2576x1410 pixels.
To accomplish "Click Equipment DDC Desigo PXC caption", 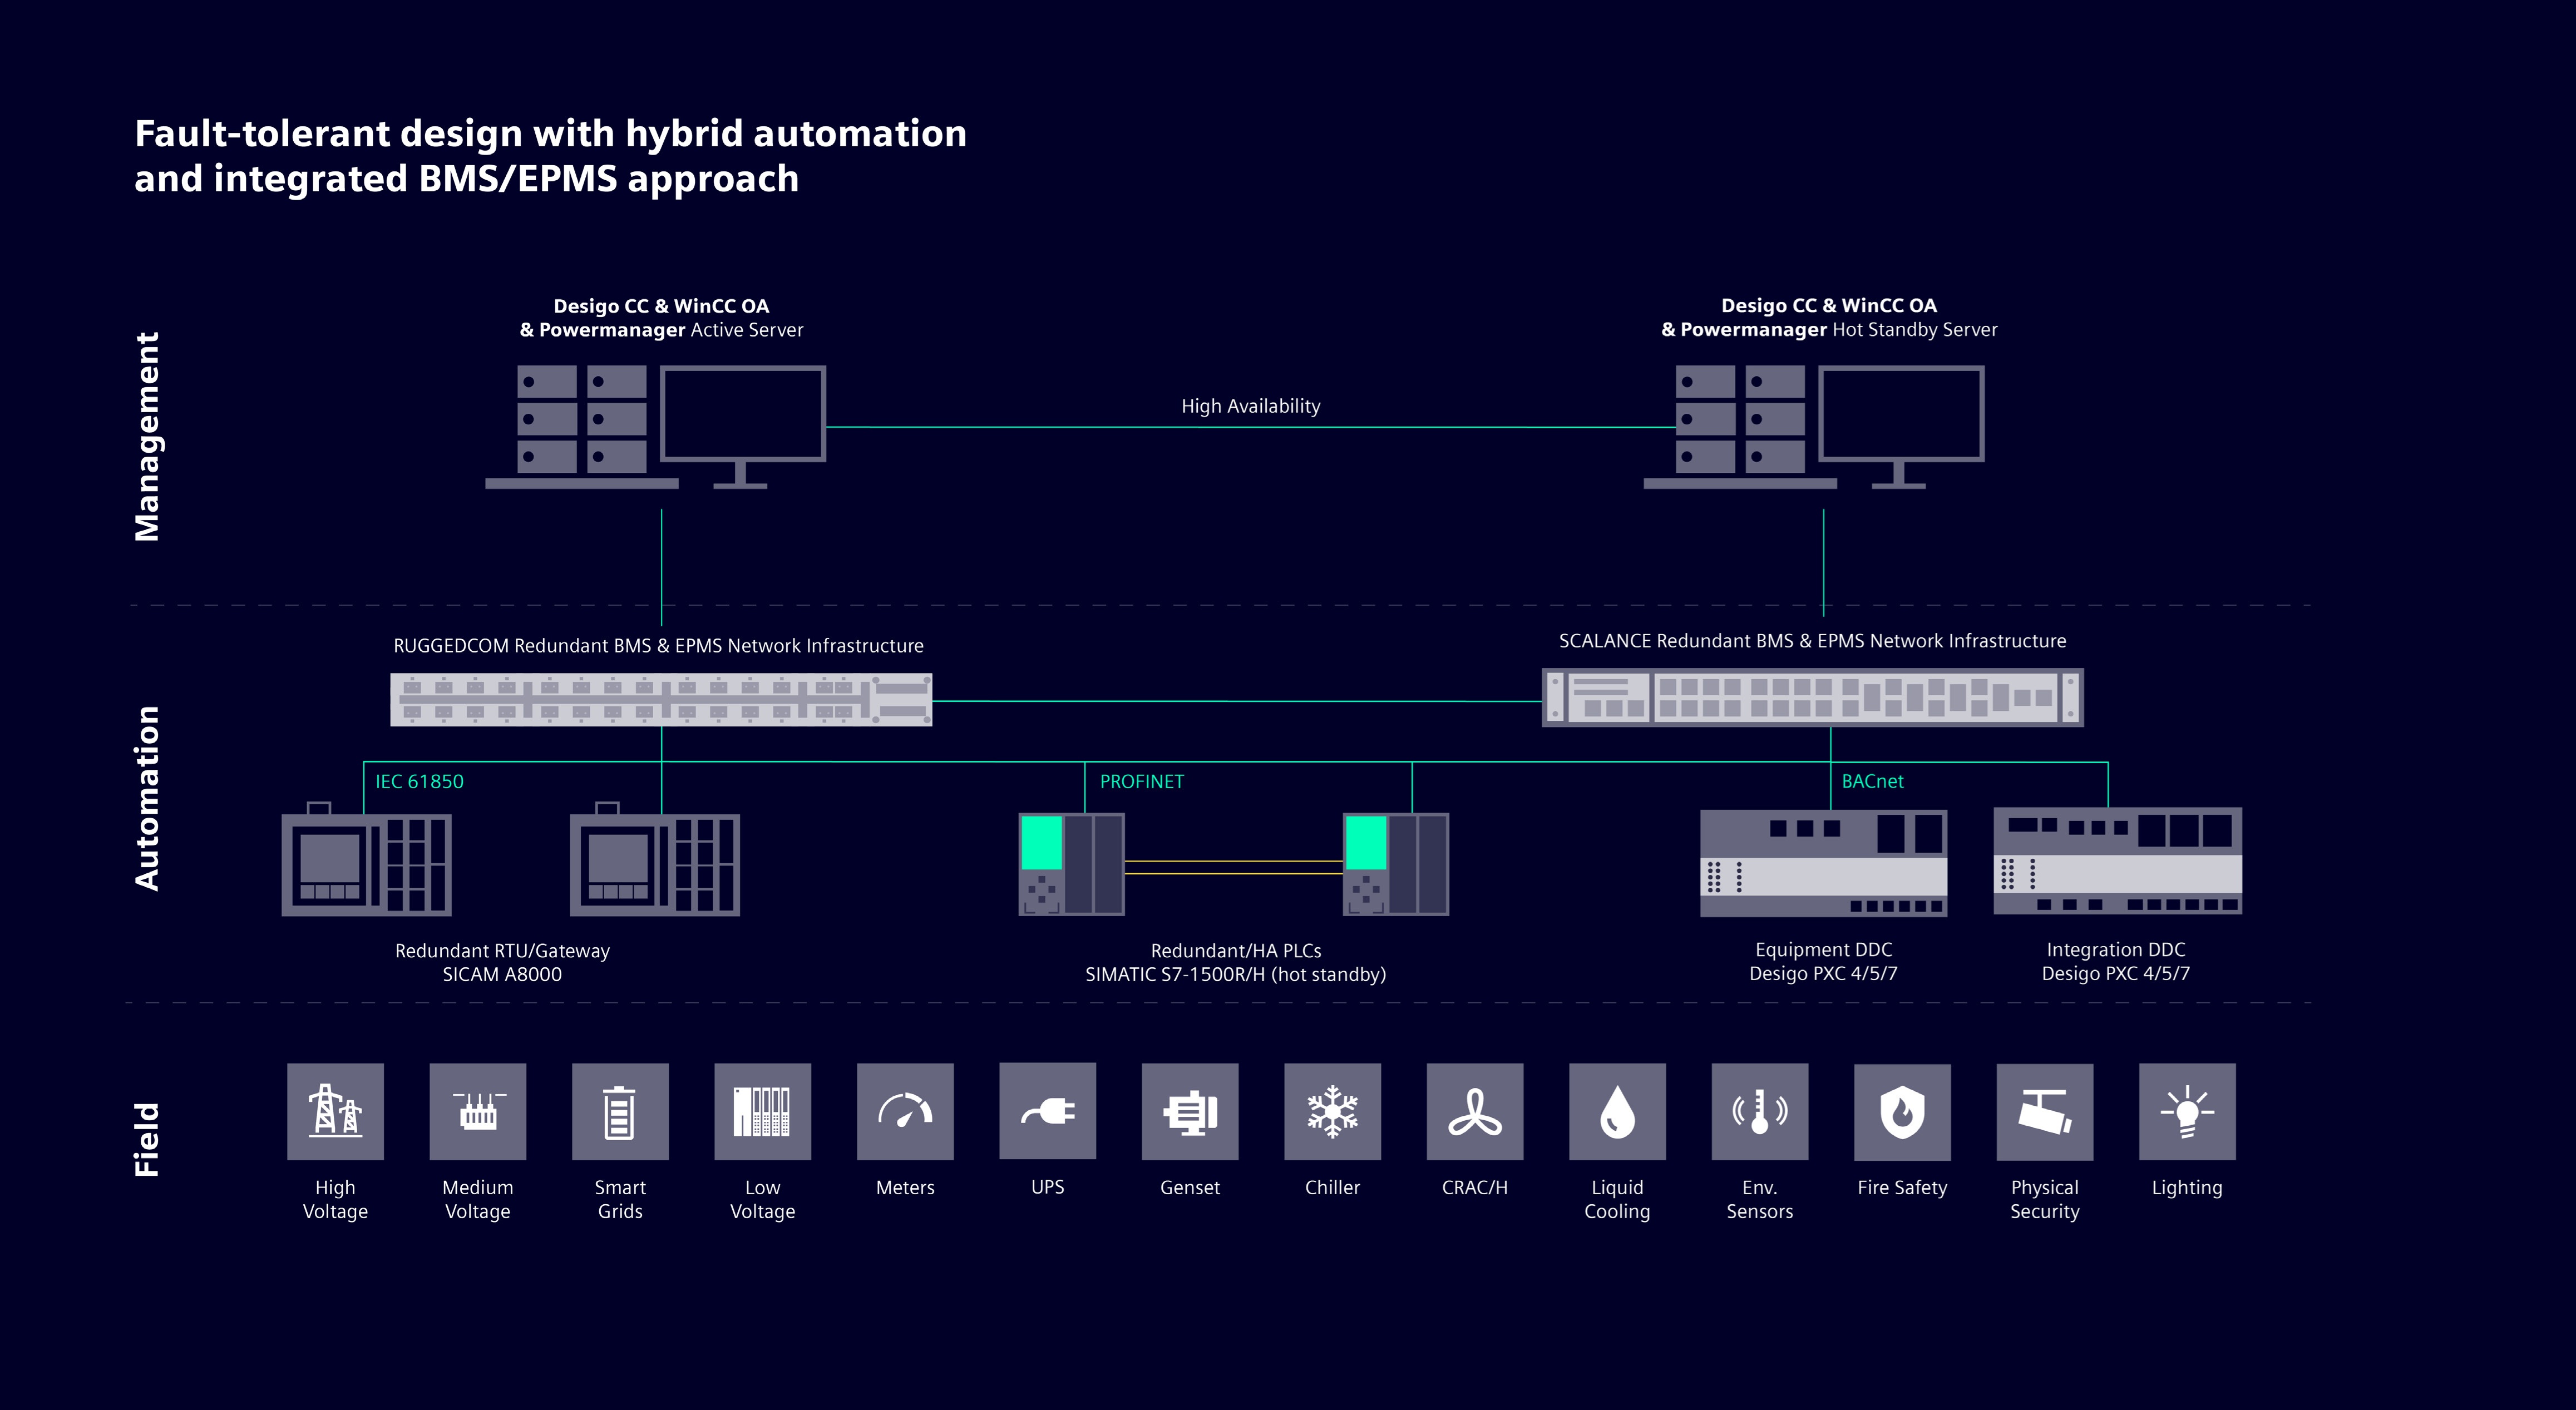I will (1824, 961).
